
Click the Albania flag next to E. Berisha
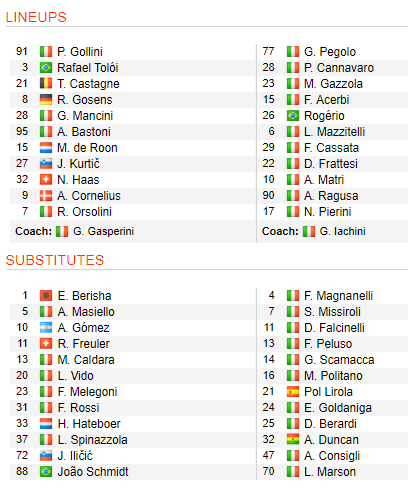(x=46, y=296)
